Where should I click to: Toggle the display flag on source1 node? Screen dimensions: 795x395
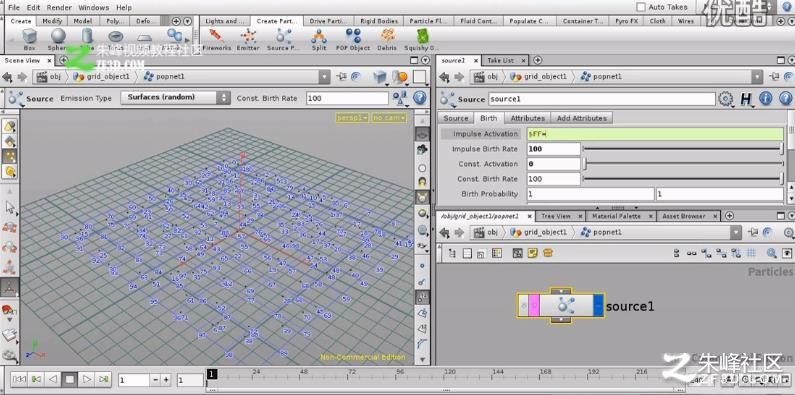pyautogui.click(x=598, y=306)
